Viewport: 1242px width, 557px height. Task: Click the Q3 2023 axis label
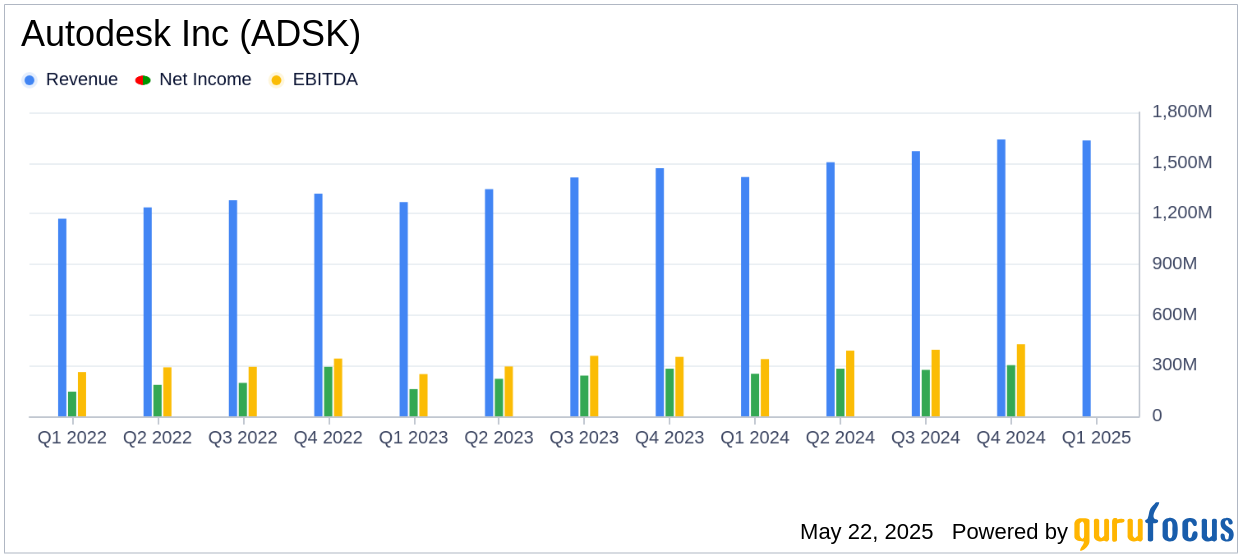pyautogui.click(x=584, y=438)
